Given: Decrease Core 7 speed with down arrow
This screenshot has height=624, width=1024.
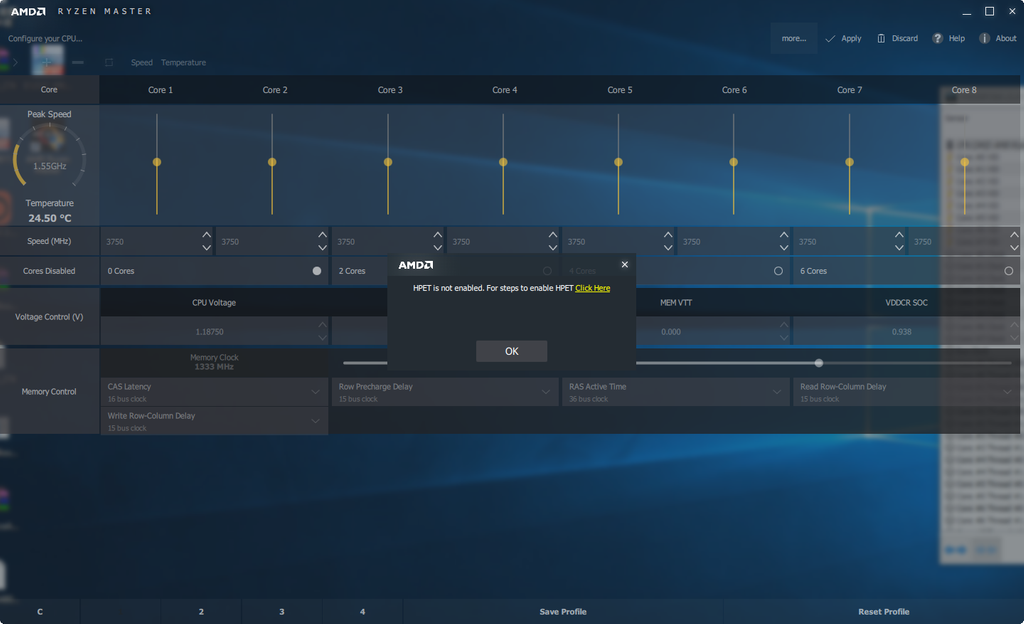Looking at the screenshot, I should pyautogui.click(x=899, y=248).
